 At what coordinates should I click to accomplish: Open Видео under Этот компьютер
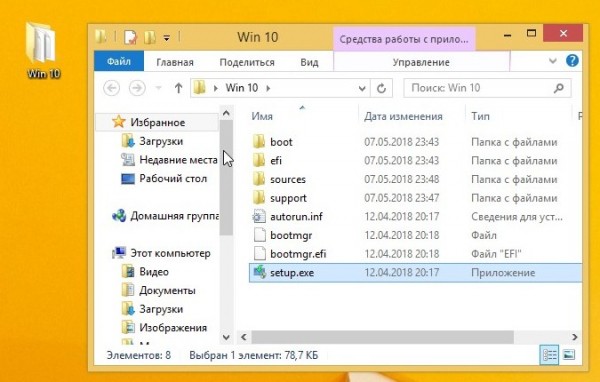click(x=145, y=272)
